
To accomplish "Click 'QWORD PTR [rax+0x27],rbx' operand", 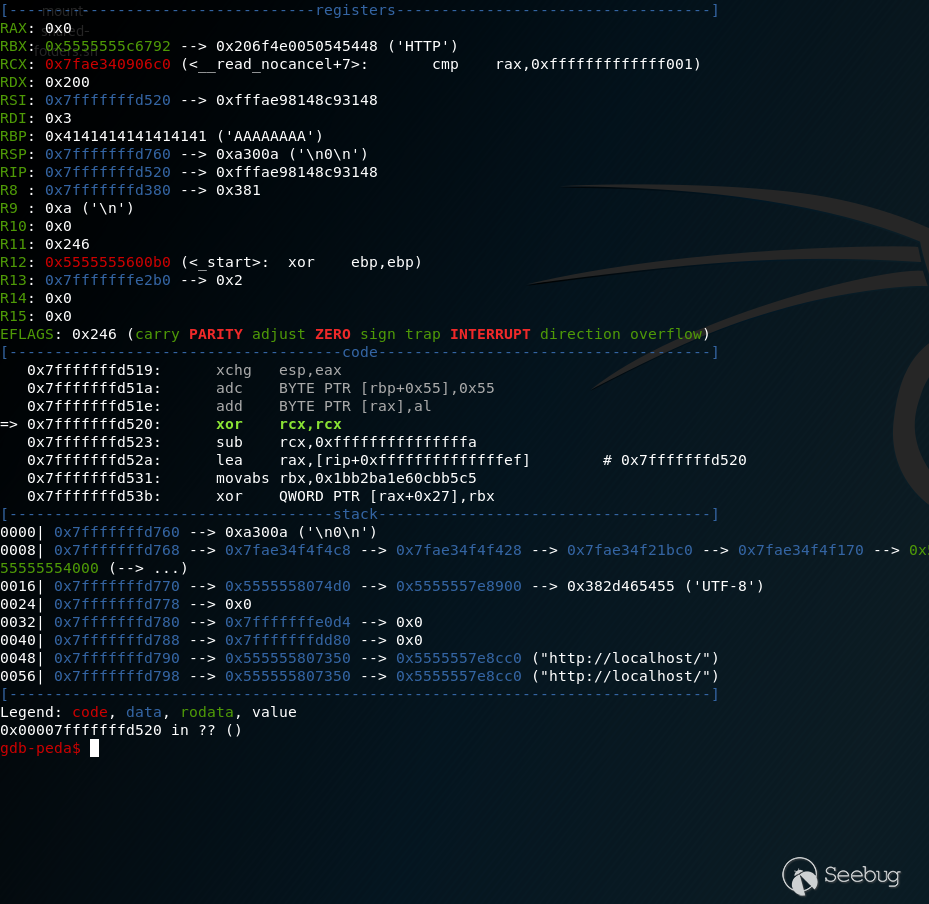I will [386, 496].
